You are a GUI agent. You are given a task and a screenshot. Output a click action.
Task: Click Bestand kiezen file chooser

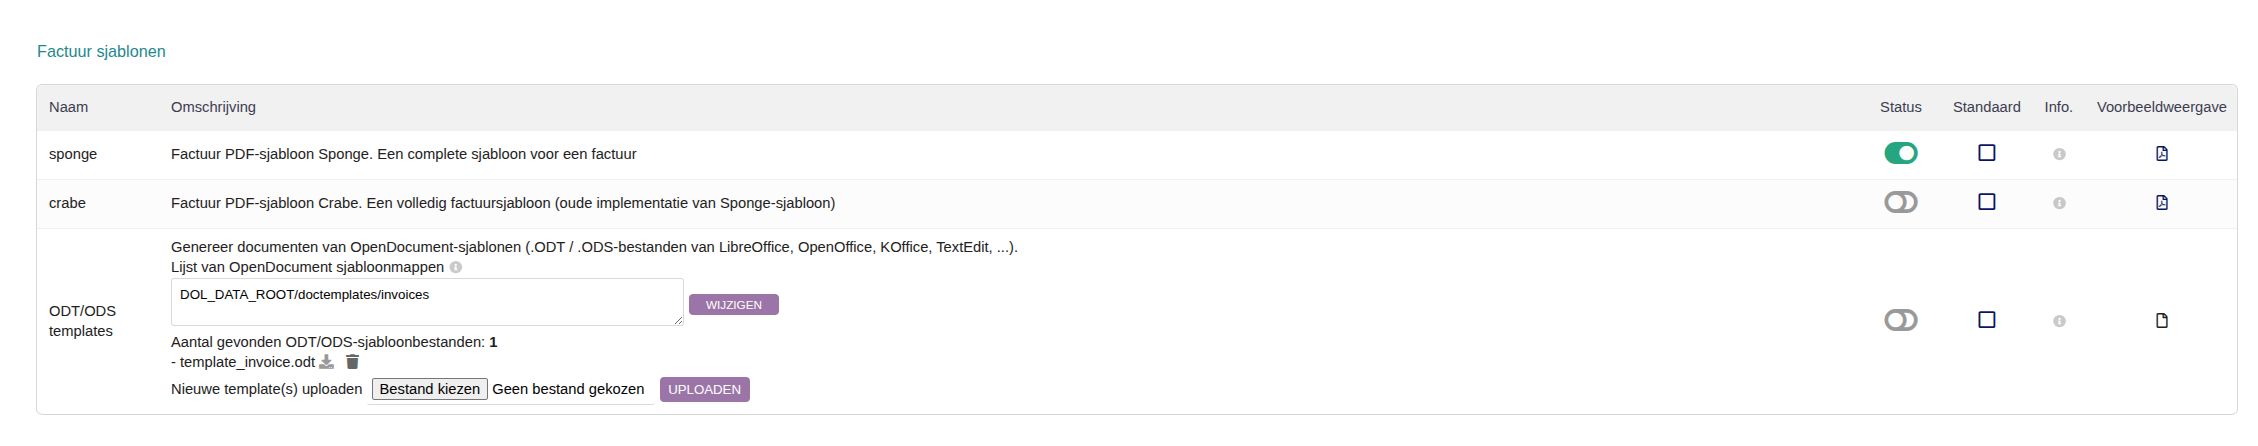pos(429,389)
